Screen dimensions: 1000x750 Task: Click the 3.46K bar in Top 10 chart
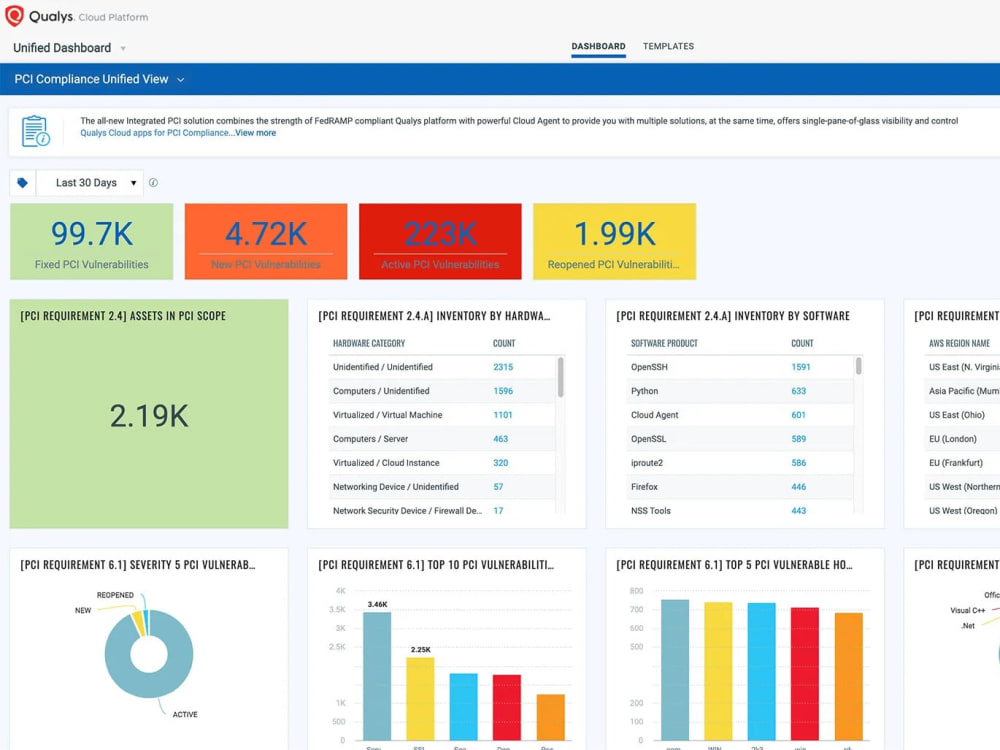tap(377, 676)
